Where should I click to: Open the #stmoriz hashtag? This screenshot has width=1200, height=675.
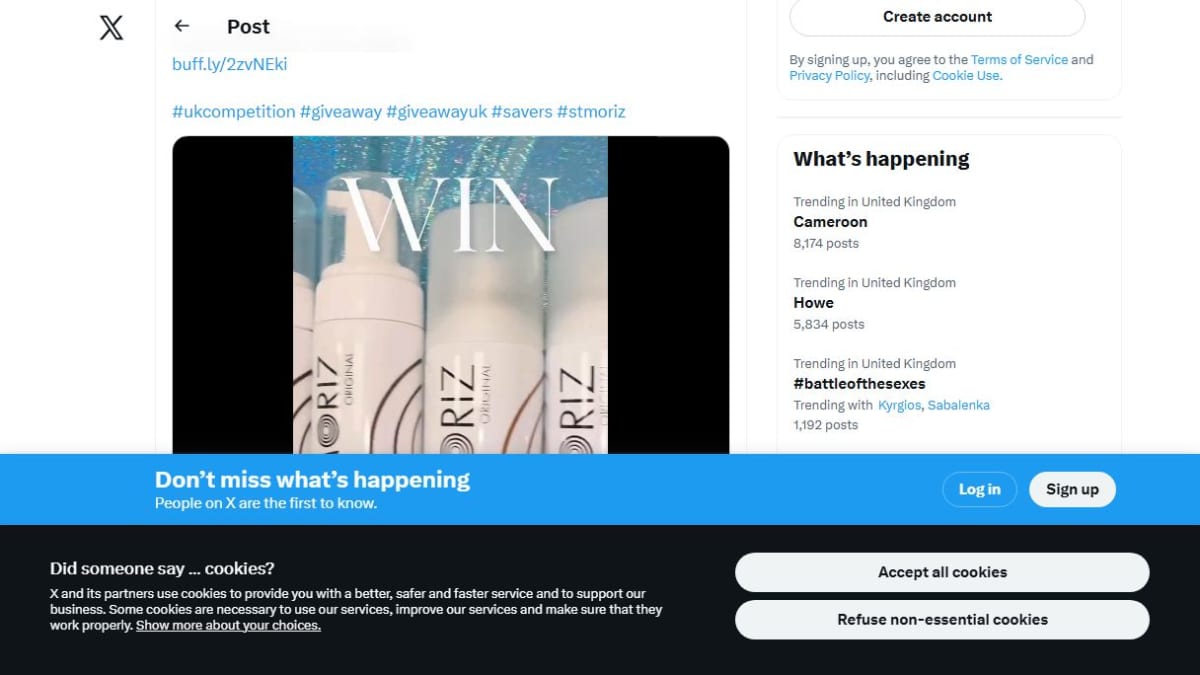coord(591,111)
